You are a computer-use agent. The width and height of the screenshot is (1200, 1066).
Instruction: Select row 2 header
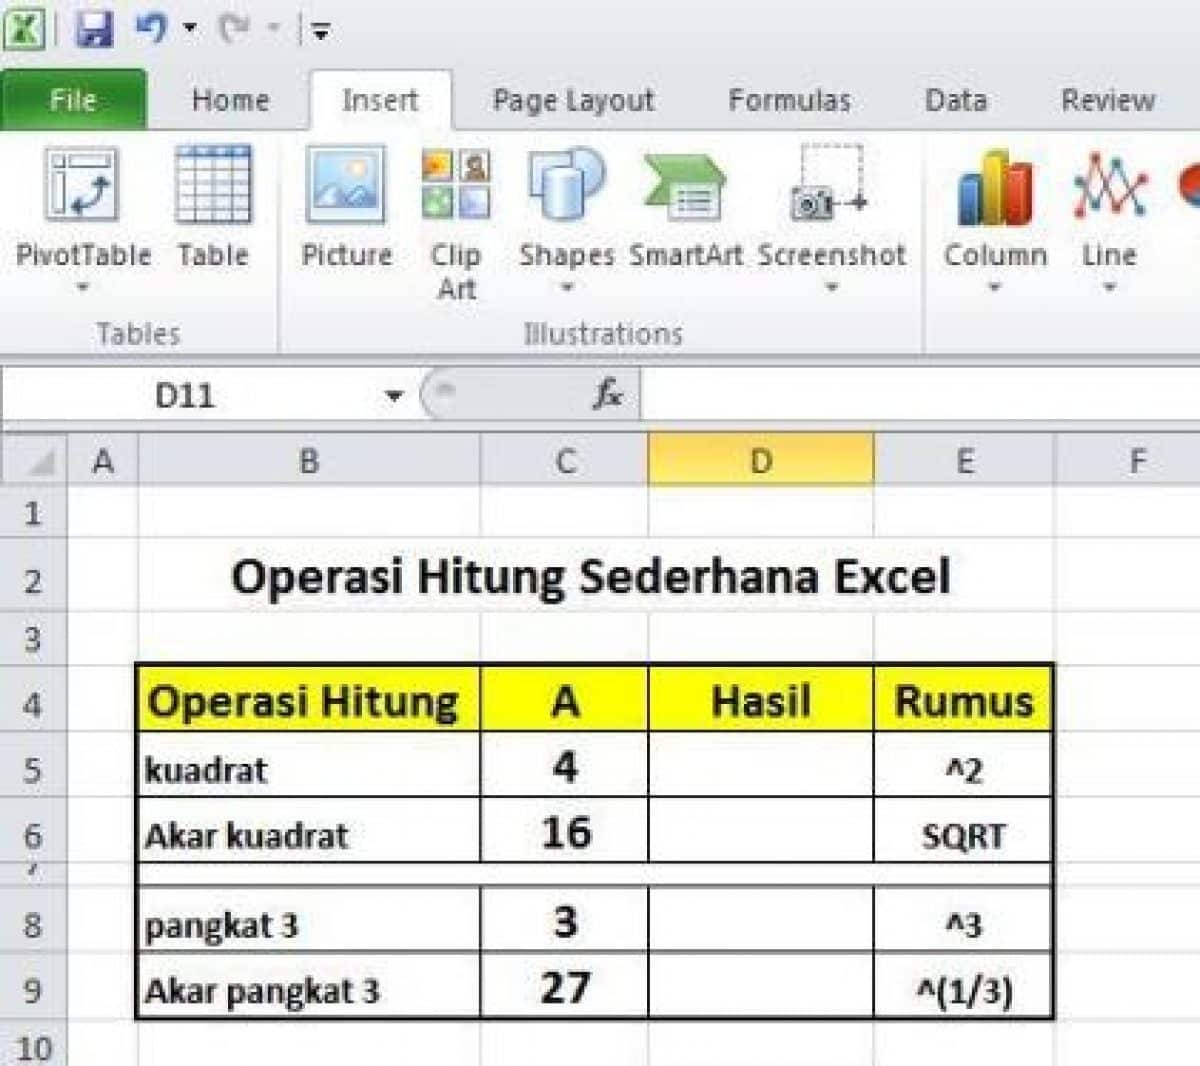(33, 580)
